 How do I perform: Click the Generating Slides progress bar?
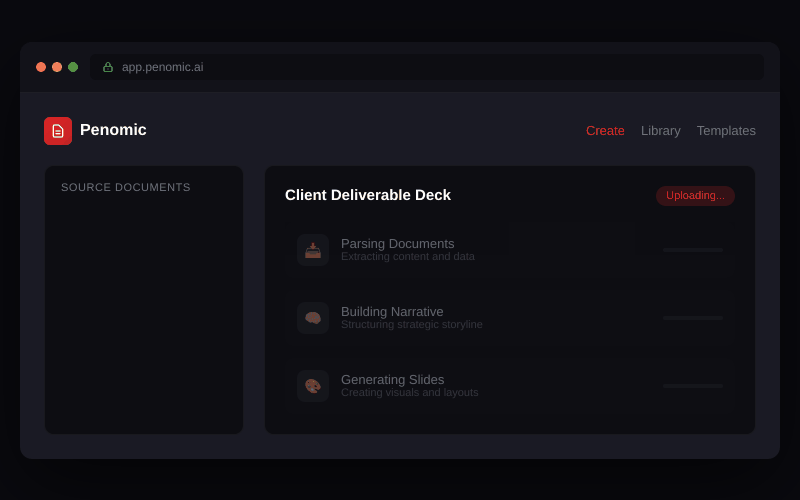pyautogui.click(x=692, y=386)
